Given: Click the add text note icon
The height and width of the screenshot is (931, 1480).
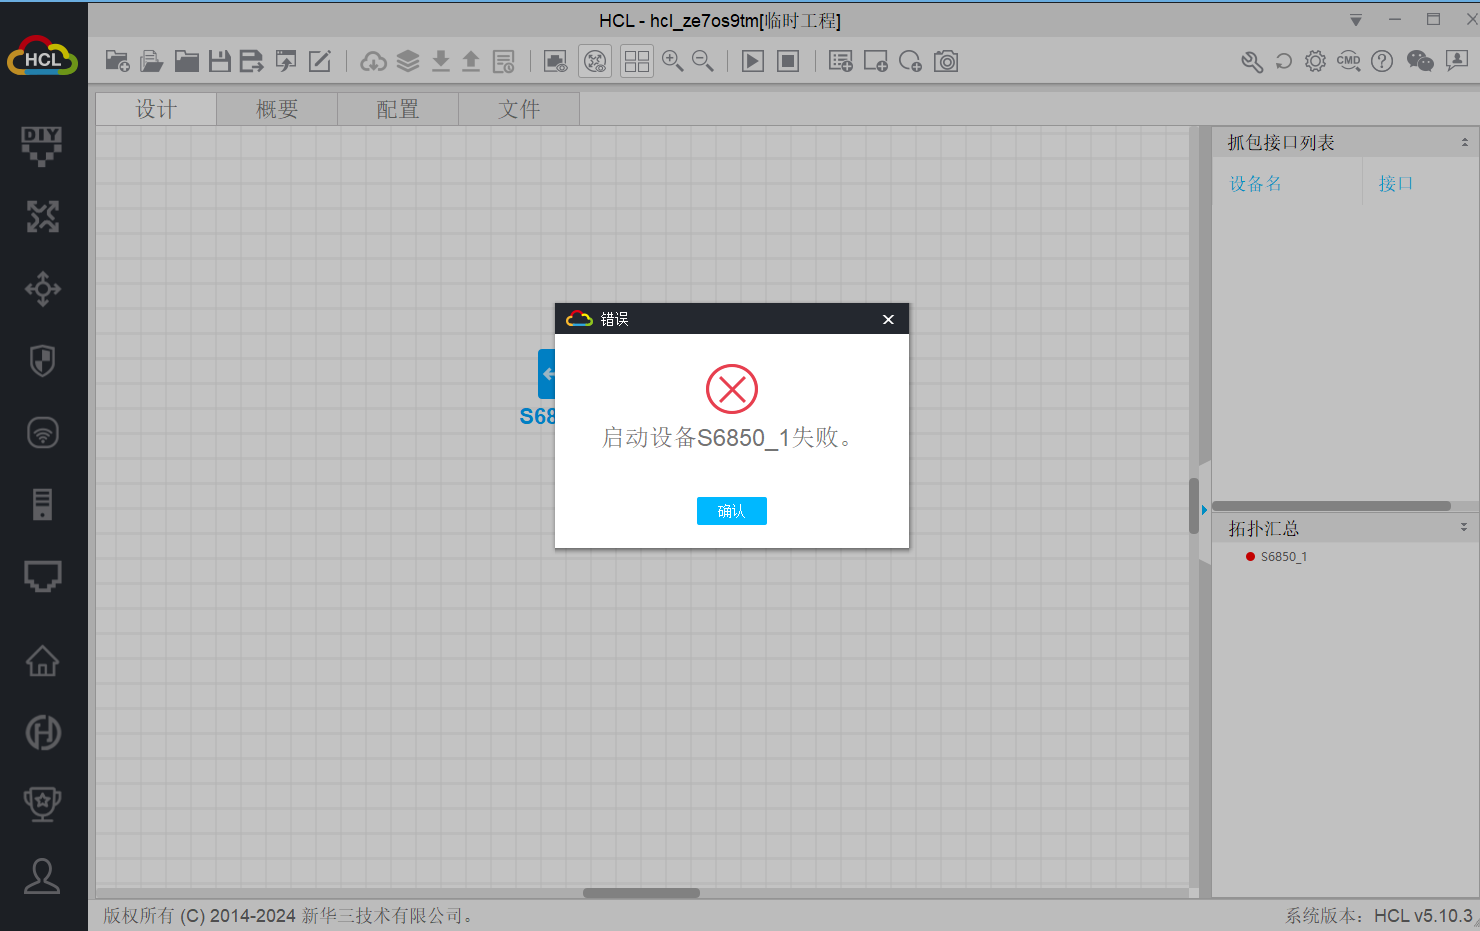Looking at the screenshot, I should click(841, 61).
